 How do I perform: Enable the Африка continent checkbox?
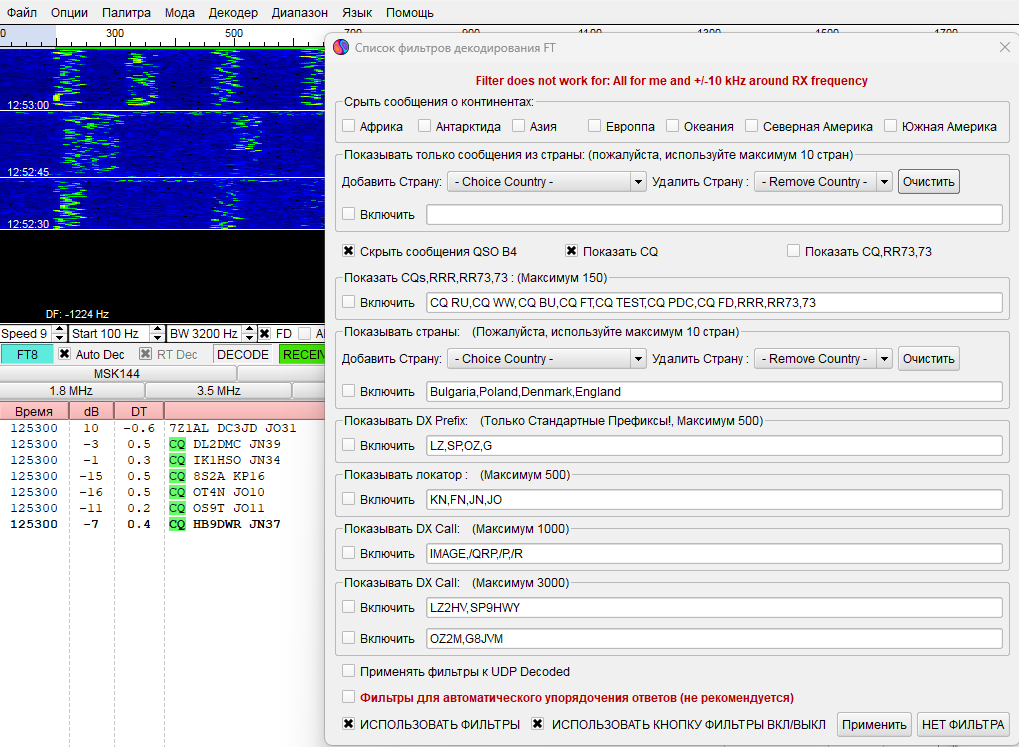(x=349, y=127)
